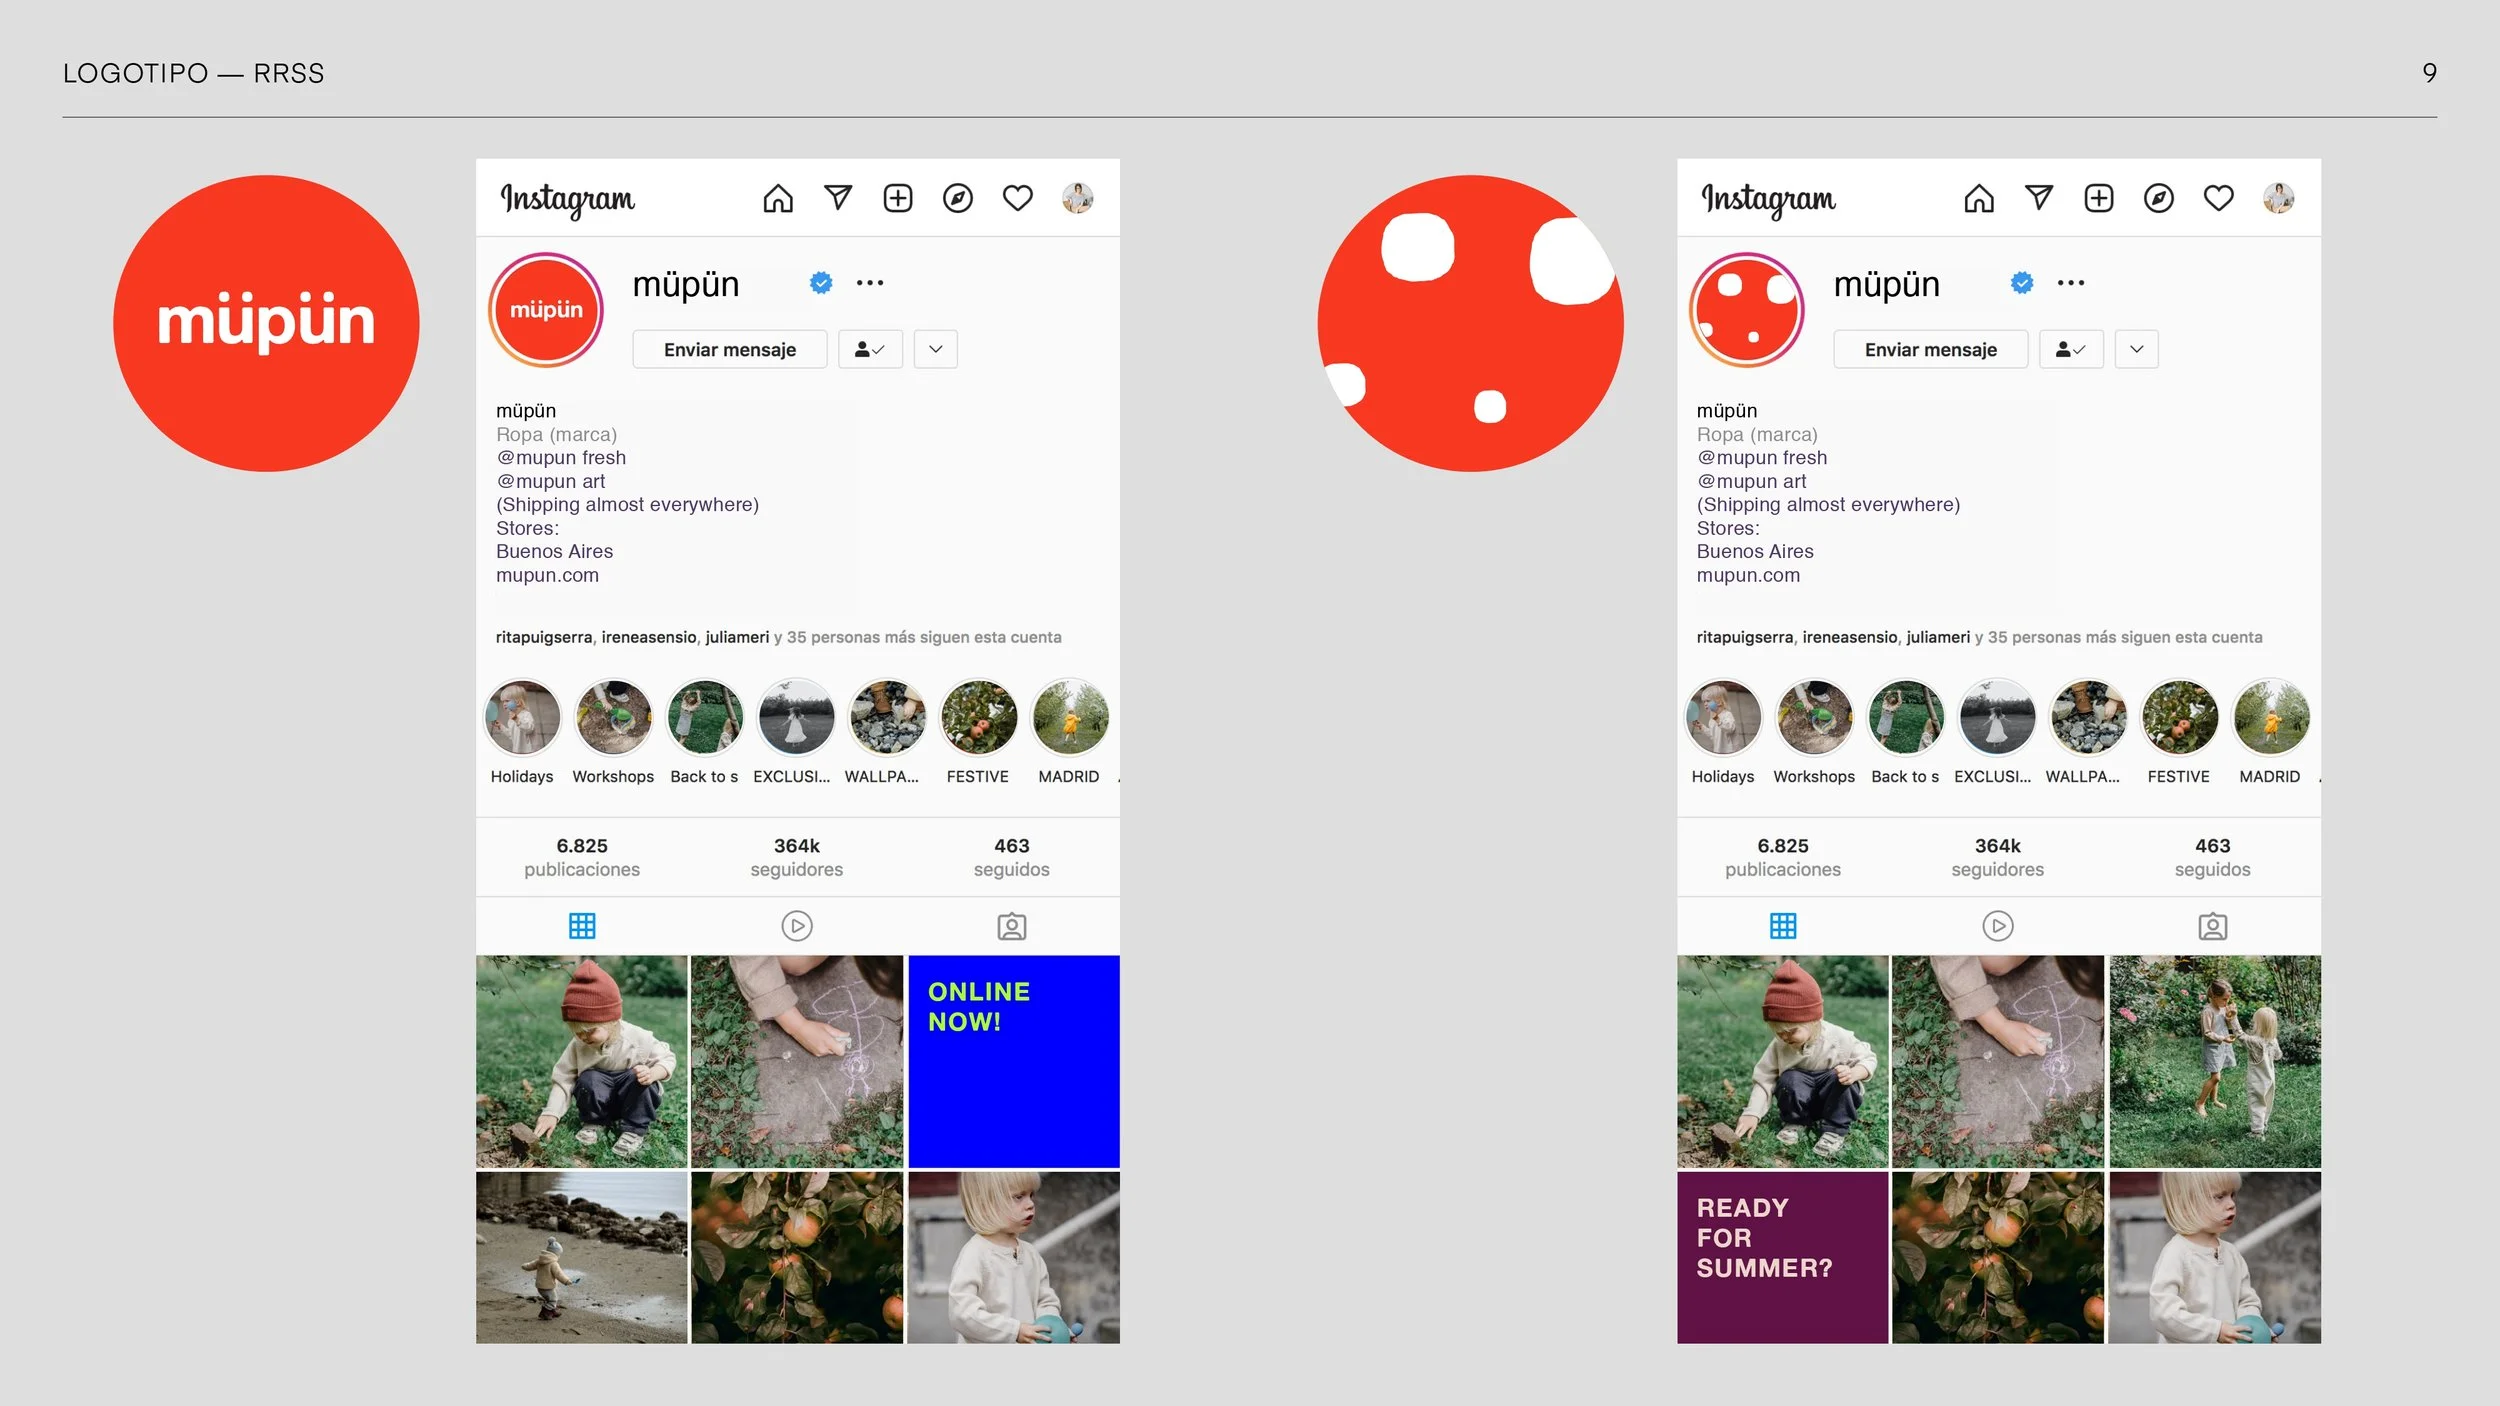The height and width of the screenshot is (1406, 2500).
Task: Select the reels play tab in left mockup
Action: tap(797, 926)
